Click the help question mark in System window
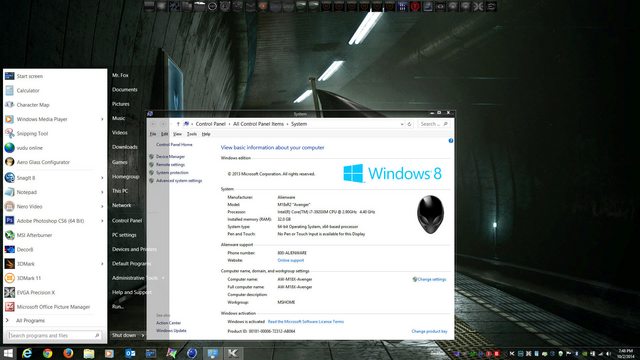Image resolution: width=640 pixels, height=360 pixels. pyautogui.click(x=451, y=141)
